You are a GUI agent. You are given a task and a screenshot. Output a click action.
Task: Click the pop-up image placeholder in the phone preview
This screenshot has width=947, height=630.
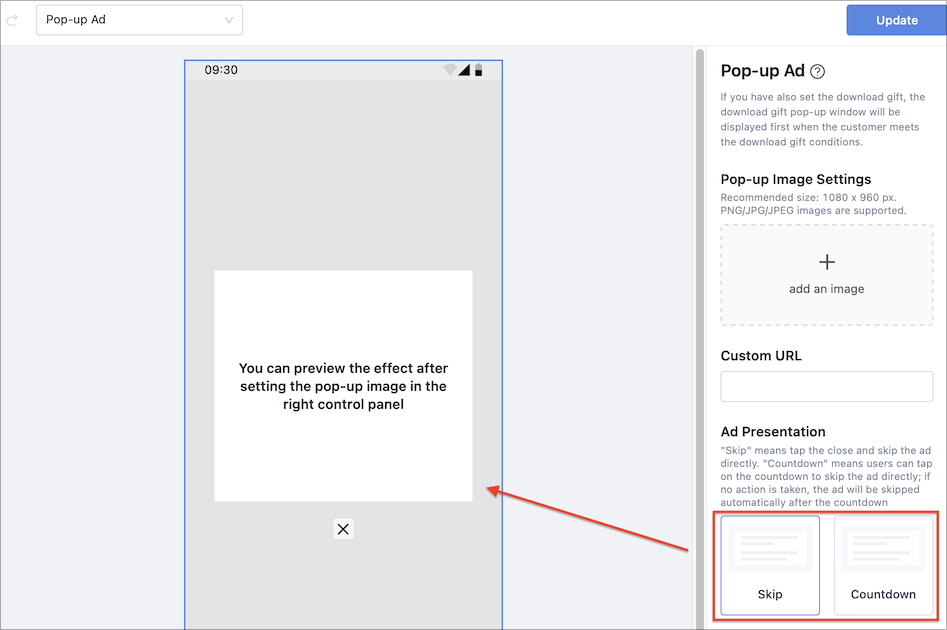click(x=343, y=386)
